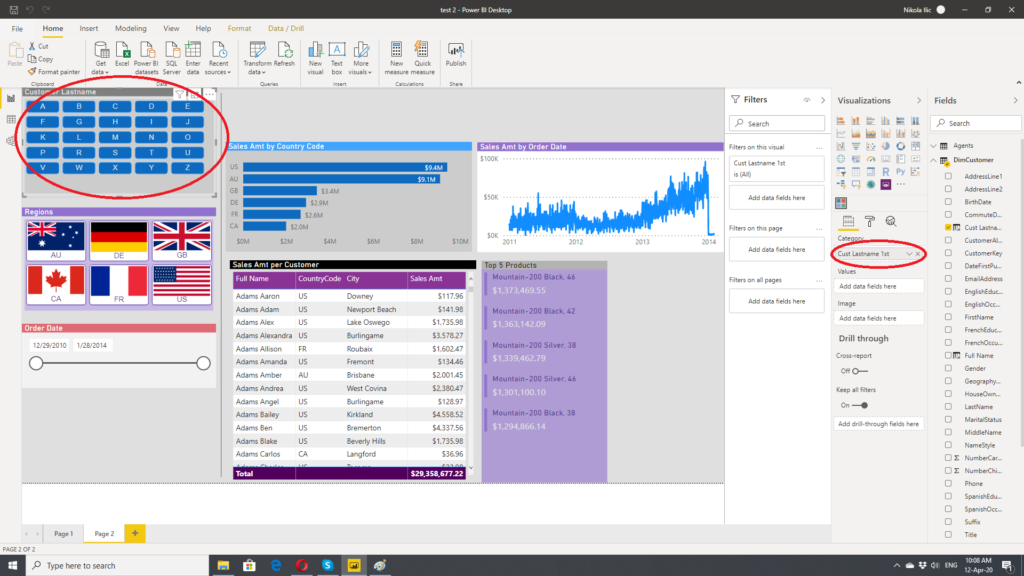The height and width of the screenshot is (576, 1024).
Task: Choose the map globe visualization
Action: pyautogui.click(x=840, y=159)
